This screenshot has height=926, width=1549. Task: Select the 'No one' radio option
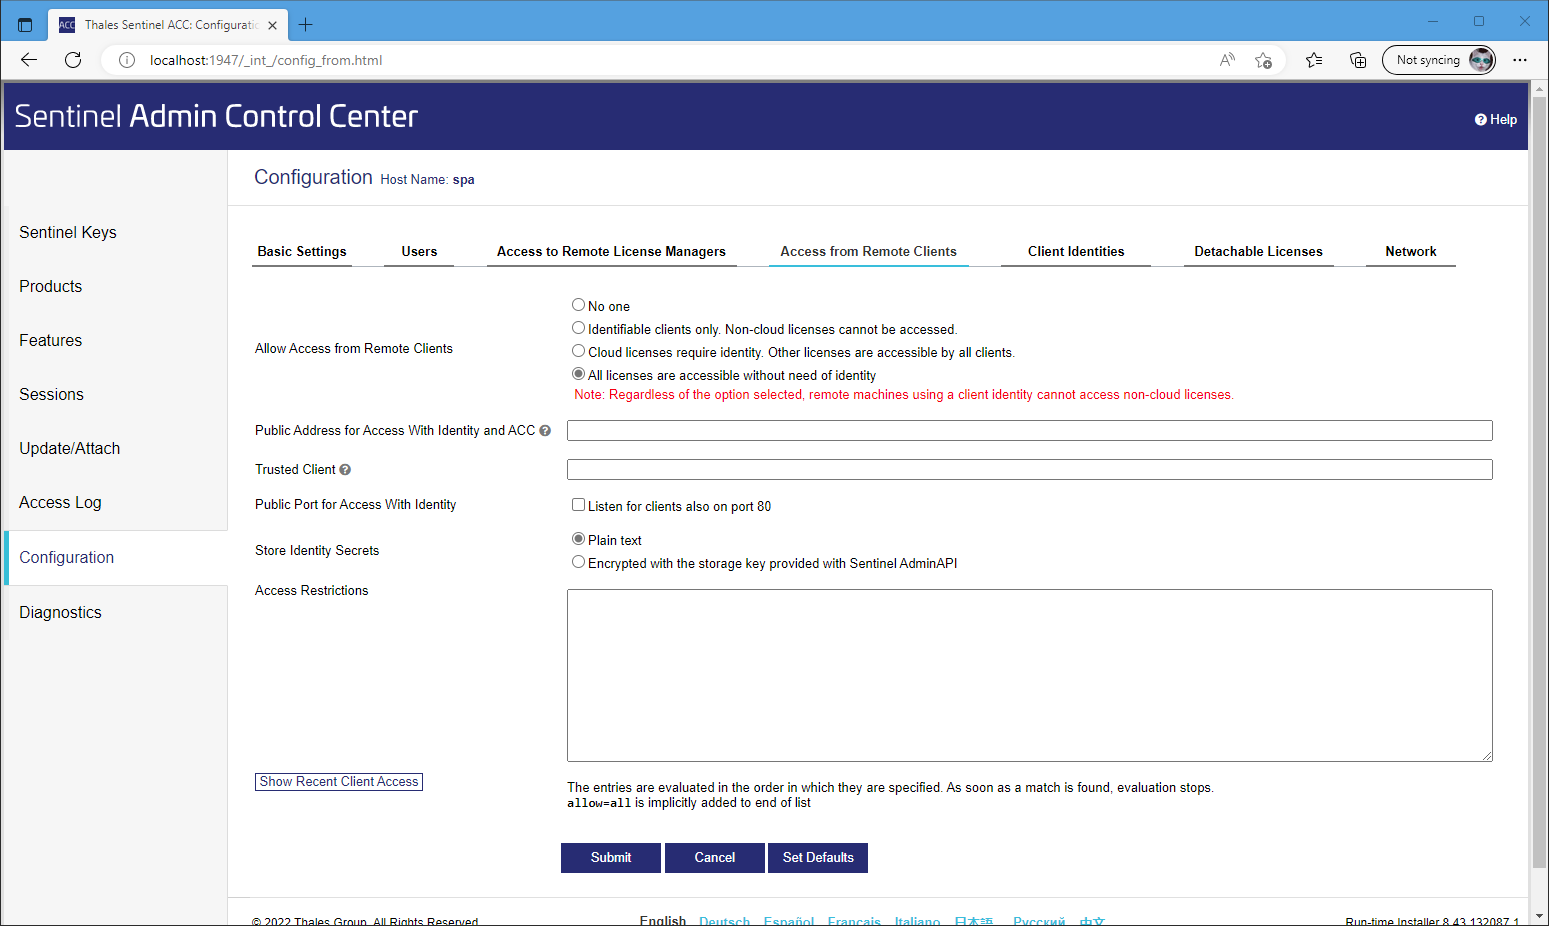pyautogui.click(x=578, y=305)
